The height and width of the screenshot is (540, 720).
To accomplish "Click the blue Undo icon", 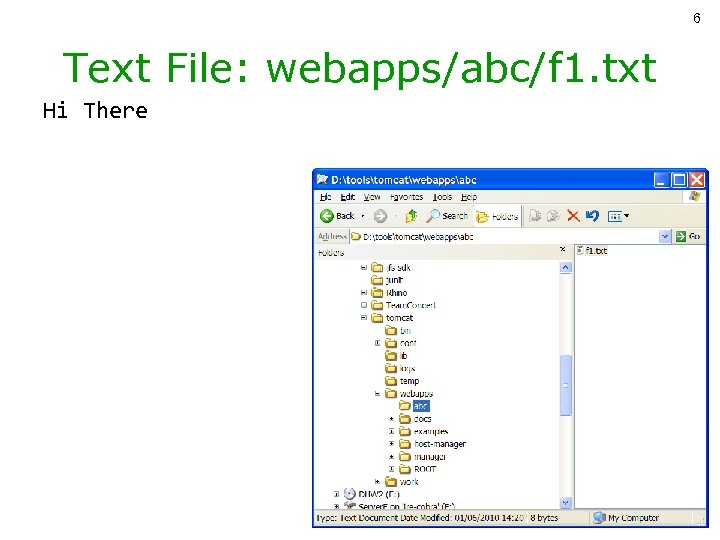I will click(592, 215).
